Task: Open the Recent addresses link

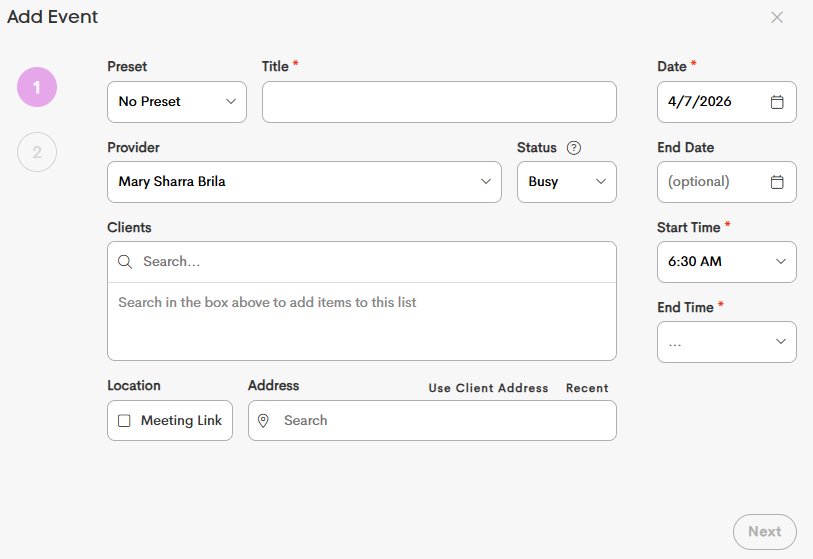Action: click(587, 388)
